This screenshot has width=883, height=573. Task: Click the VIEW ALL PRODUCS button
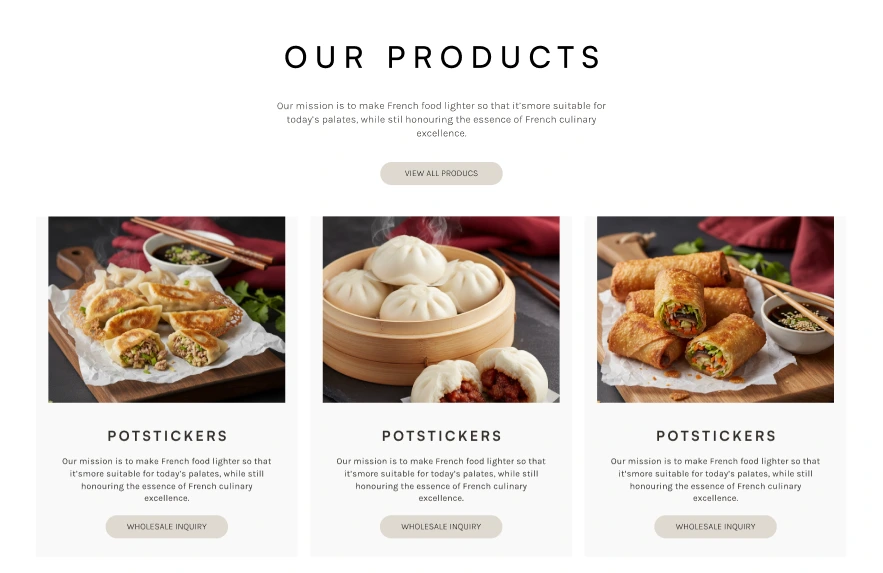[441, 173]
